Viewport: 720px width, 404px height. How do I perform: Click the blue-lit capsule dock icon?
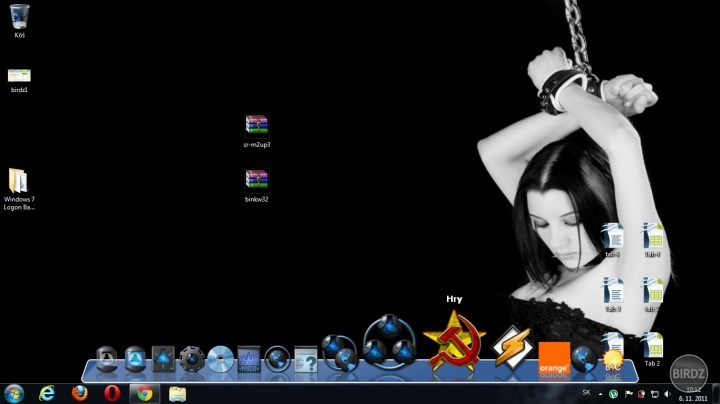[135, 359]
